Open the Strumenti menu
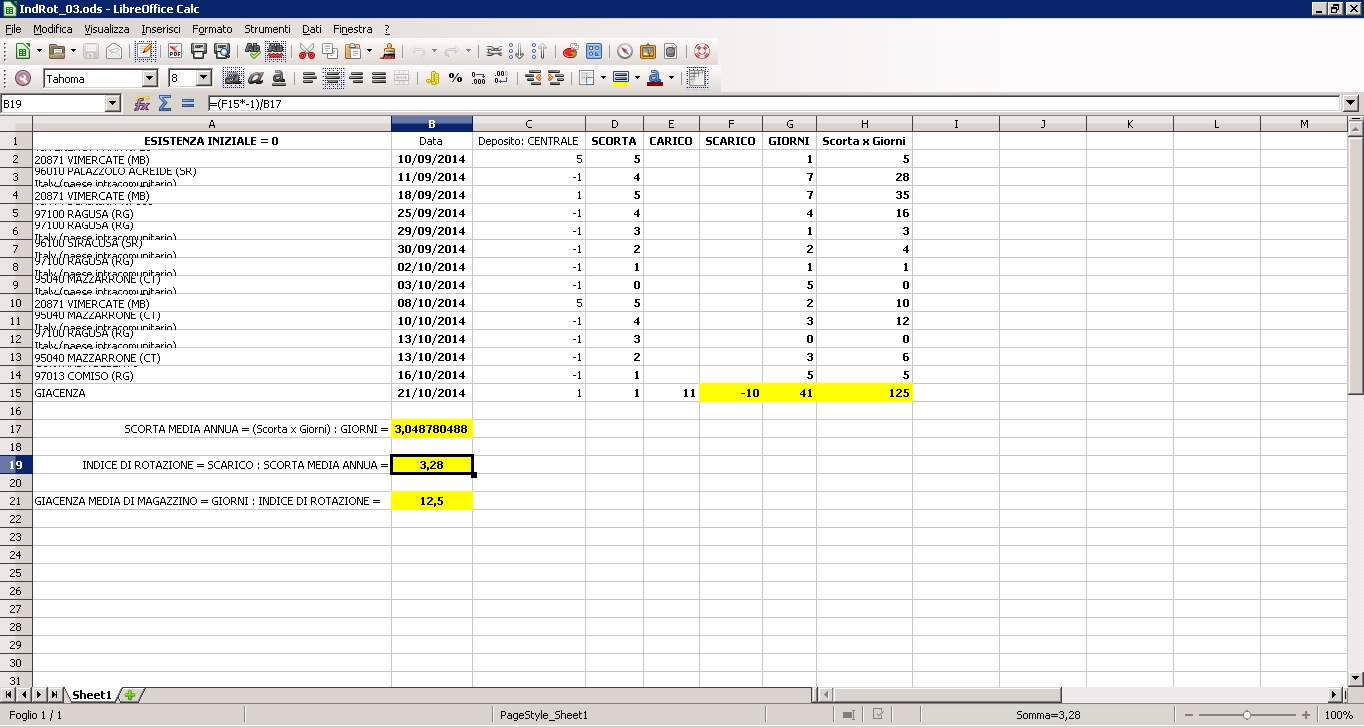 tap(267, 29)
